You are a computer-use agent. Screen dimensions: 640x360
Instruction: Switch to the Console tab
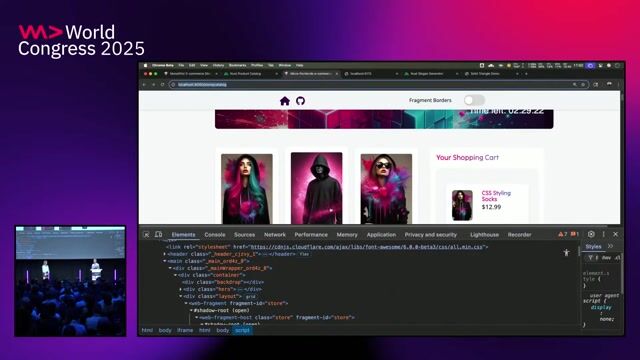(215, 235)
